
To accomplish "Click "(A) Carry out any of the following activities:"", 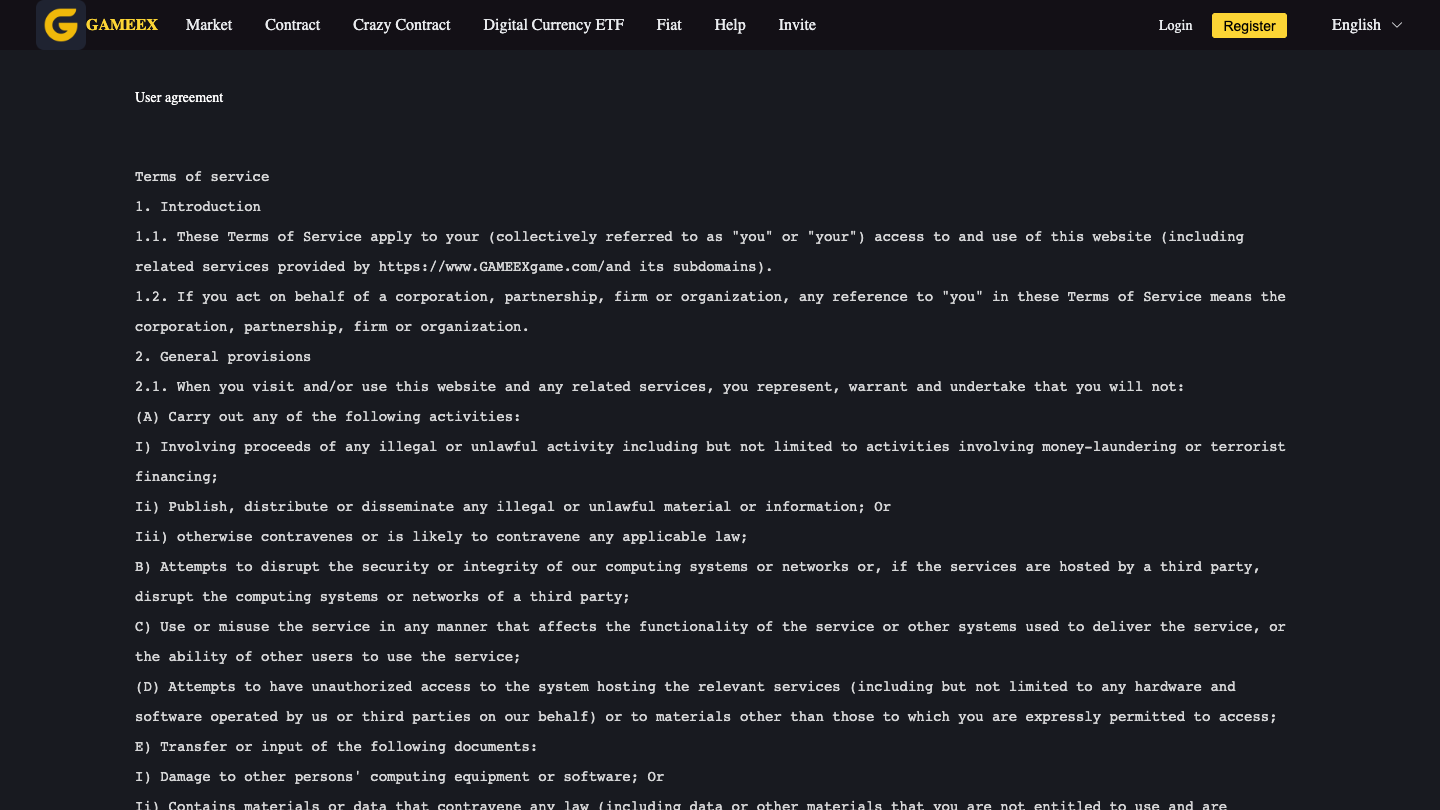I will pos(328,417).
